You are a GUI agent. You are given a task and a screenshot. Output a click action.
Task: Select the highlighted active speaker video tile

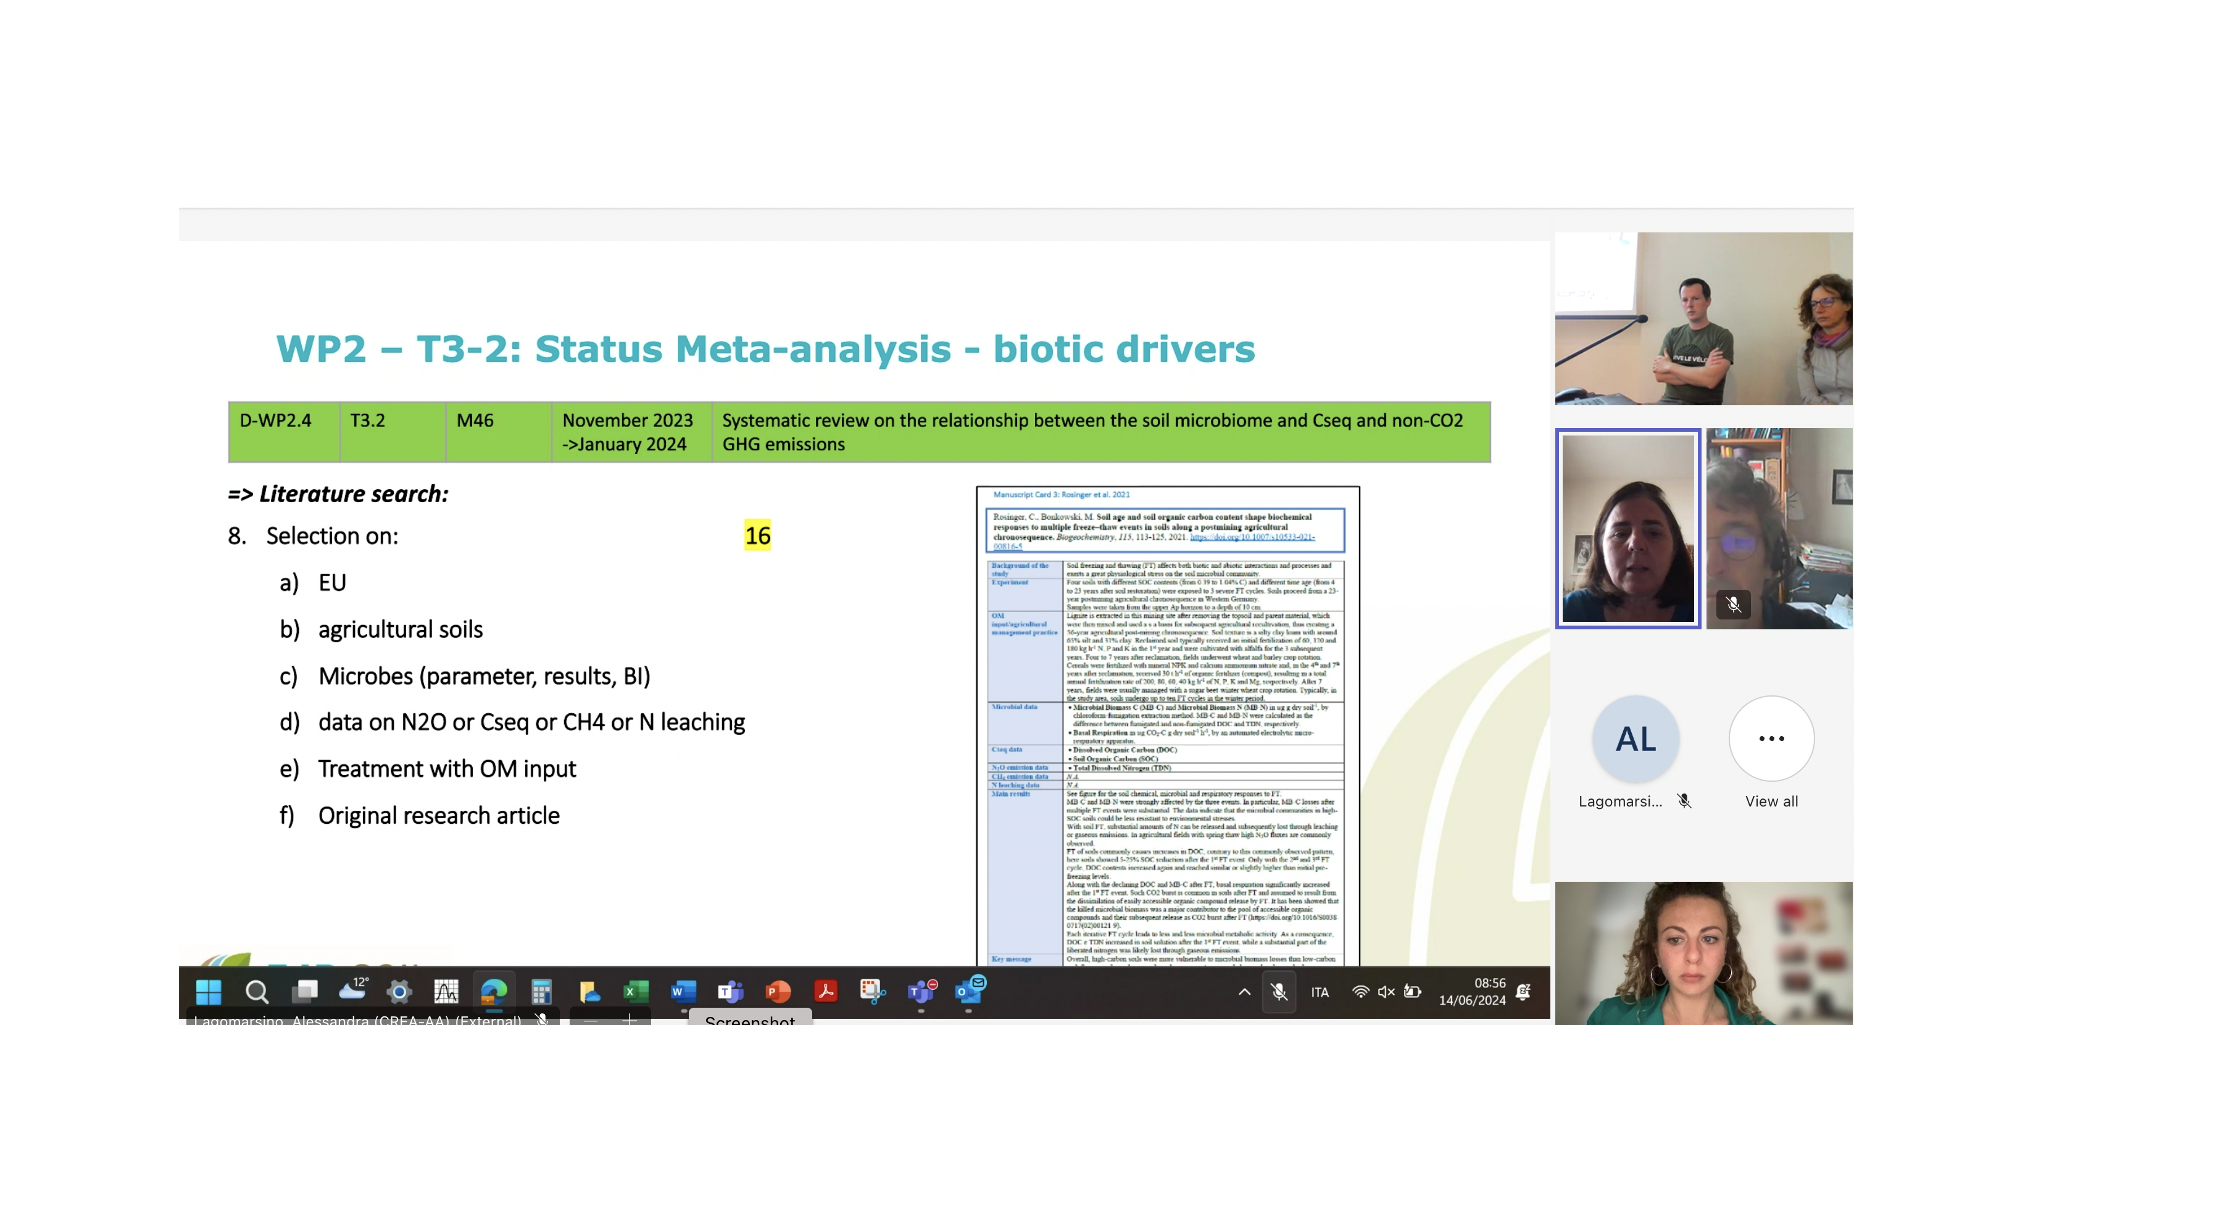[1628, 528]
